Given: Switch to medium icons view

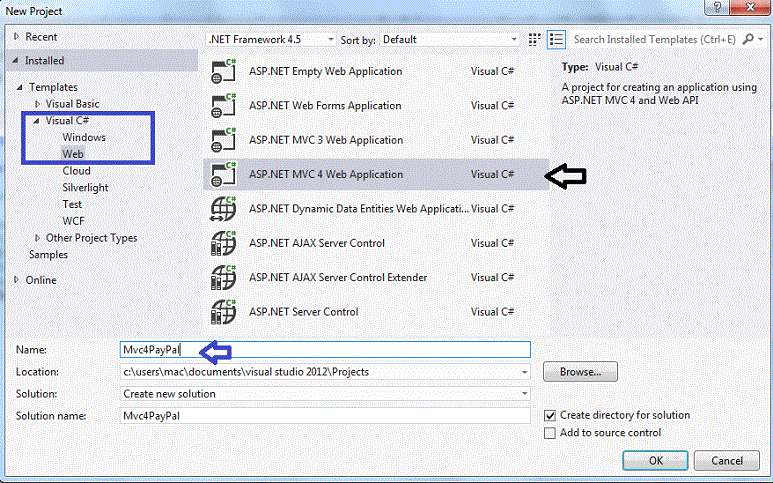Looking at the screenshot, I should point(534,39).
